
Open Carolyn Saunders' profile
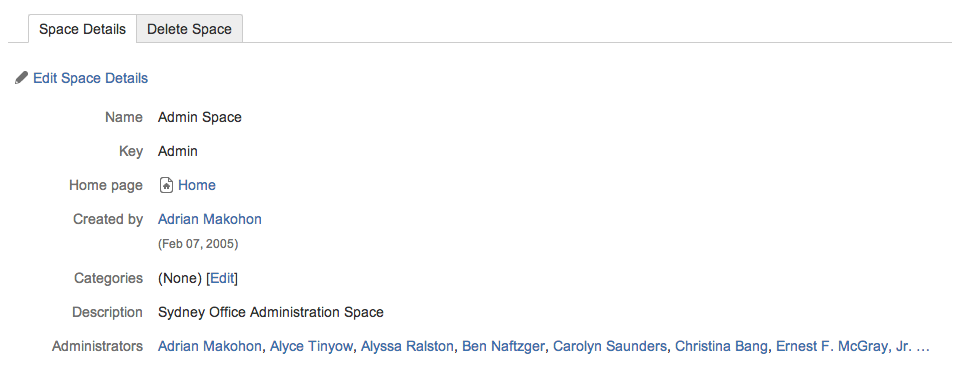click(610, 346)
